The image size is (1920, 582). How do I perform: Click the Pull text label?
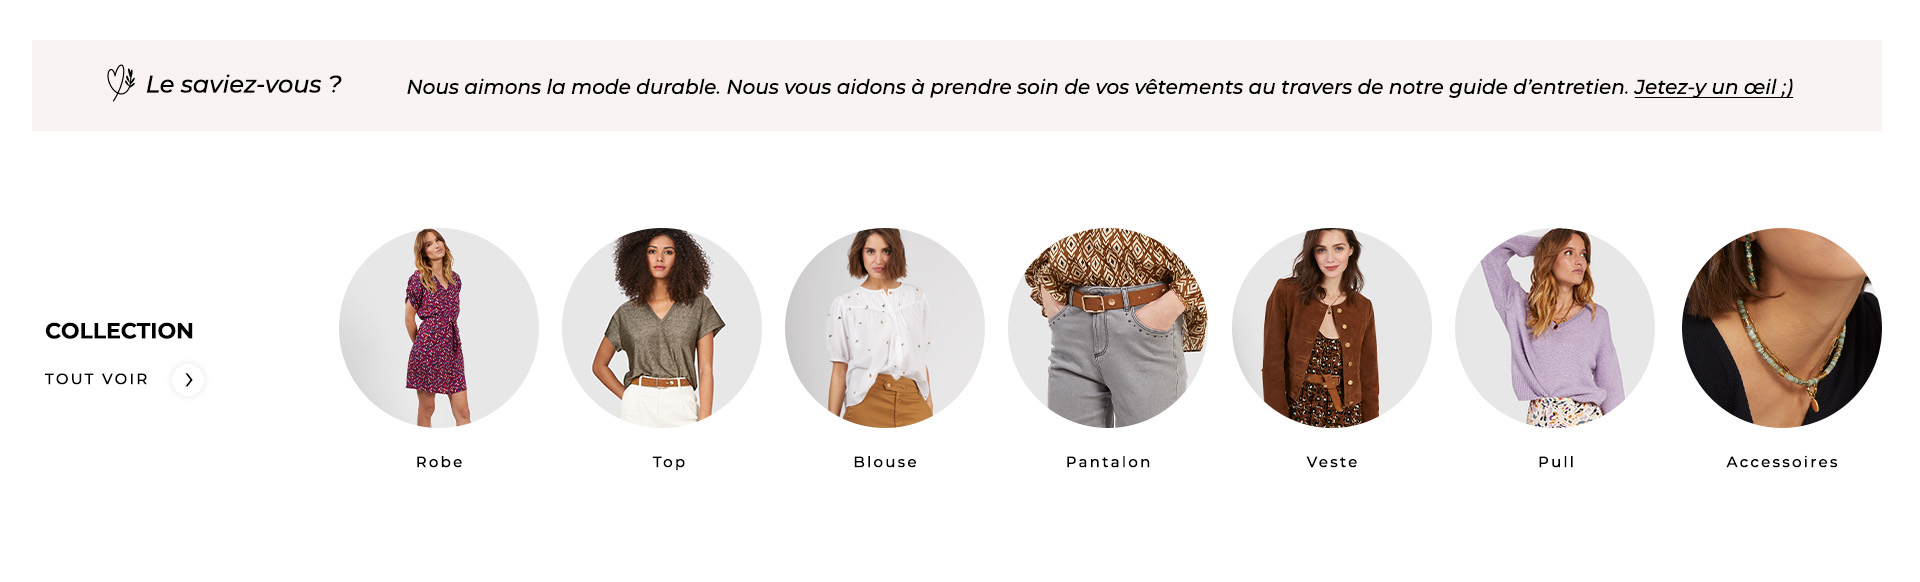click(1557, 462)
